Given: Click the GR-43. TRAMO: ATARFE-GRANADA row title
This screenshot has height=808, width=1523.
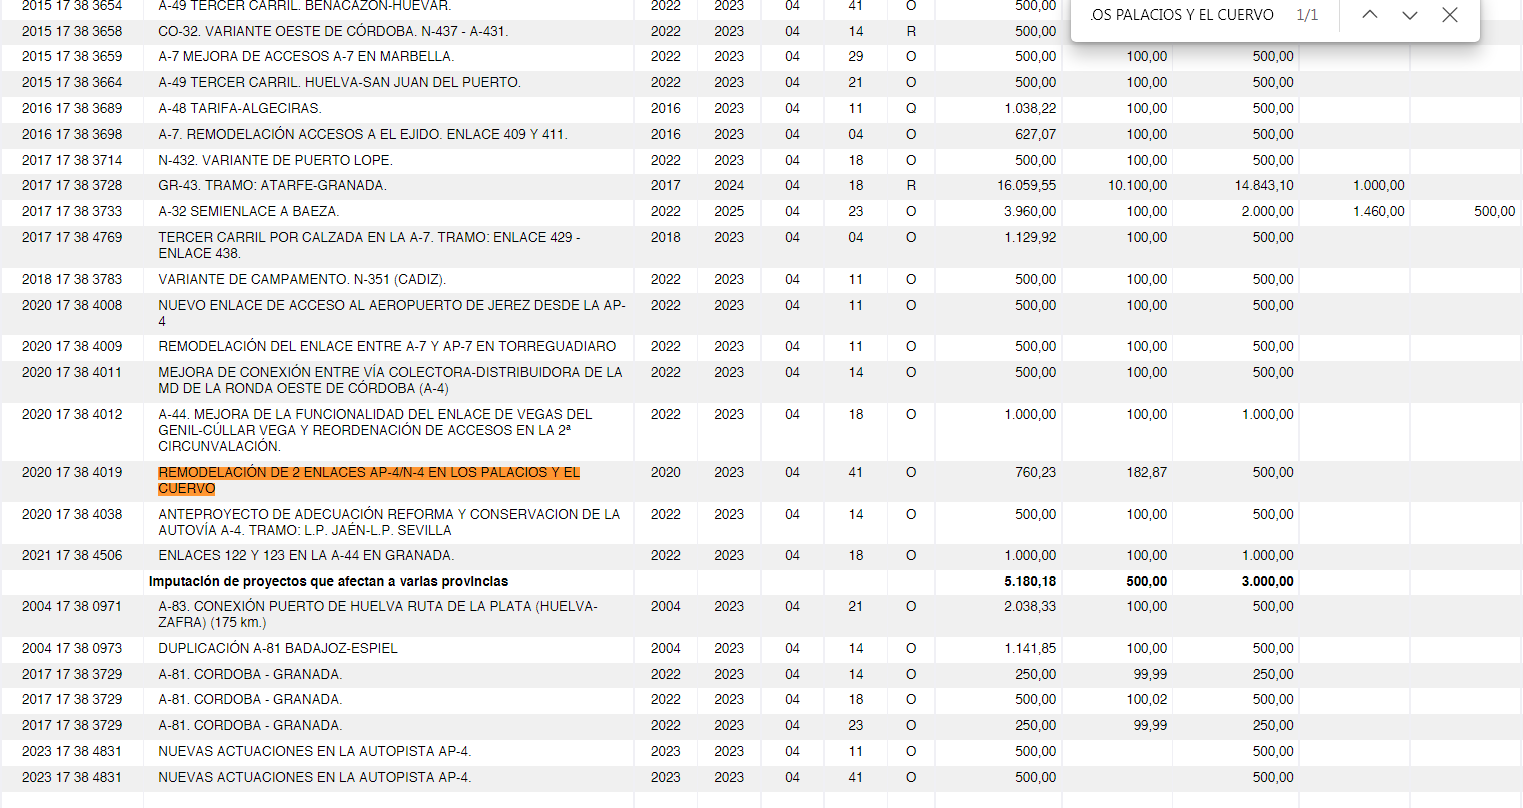Looking at the screenshot, I should pyautogui.click(x=272, y=186).
